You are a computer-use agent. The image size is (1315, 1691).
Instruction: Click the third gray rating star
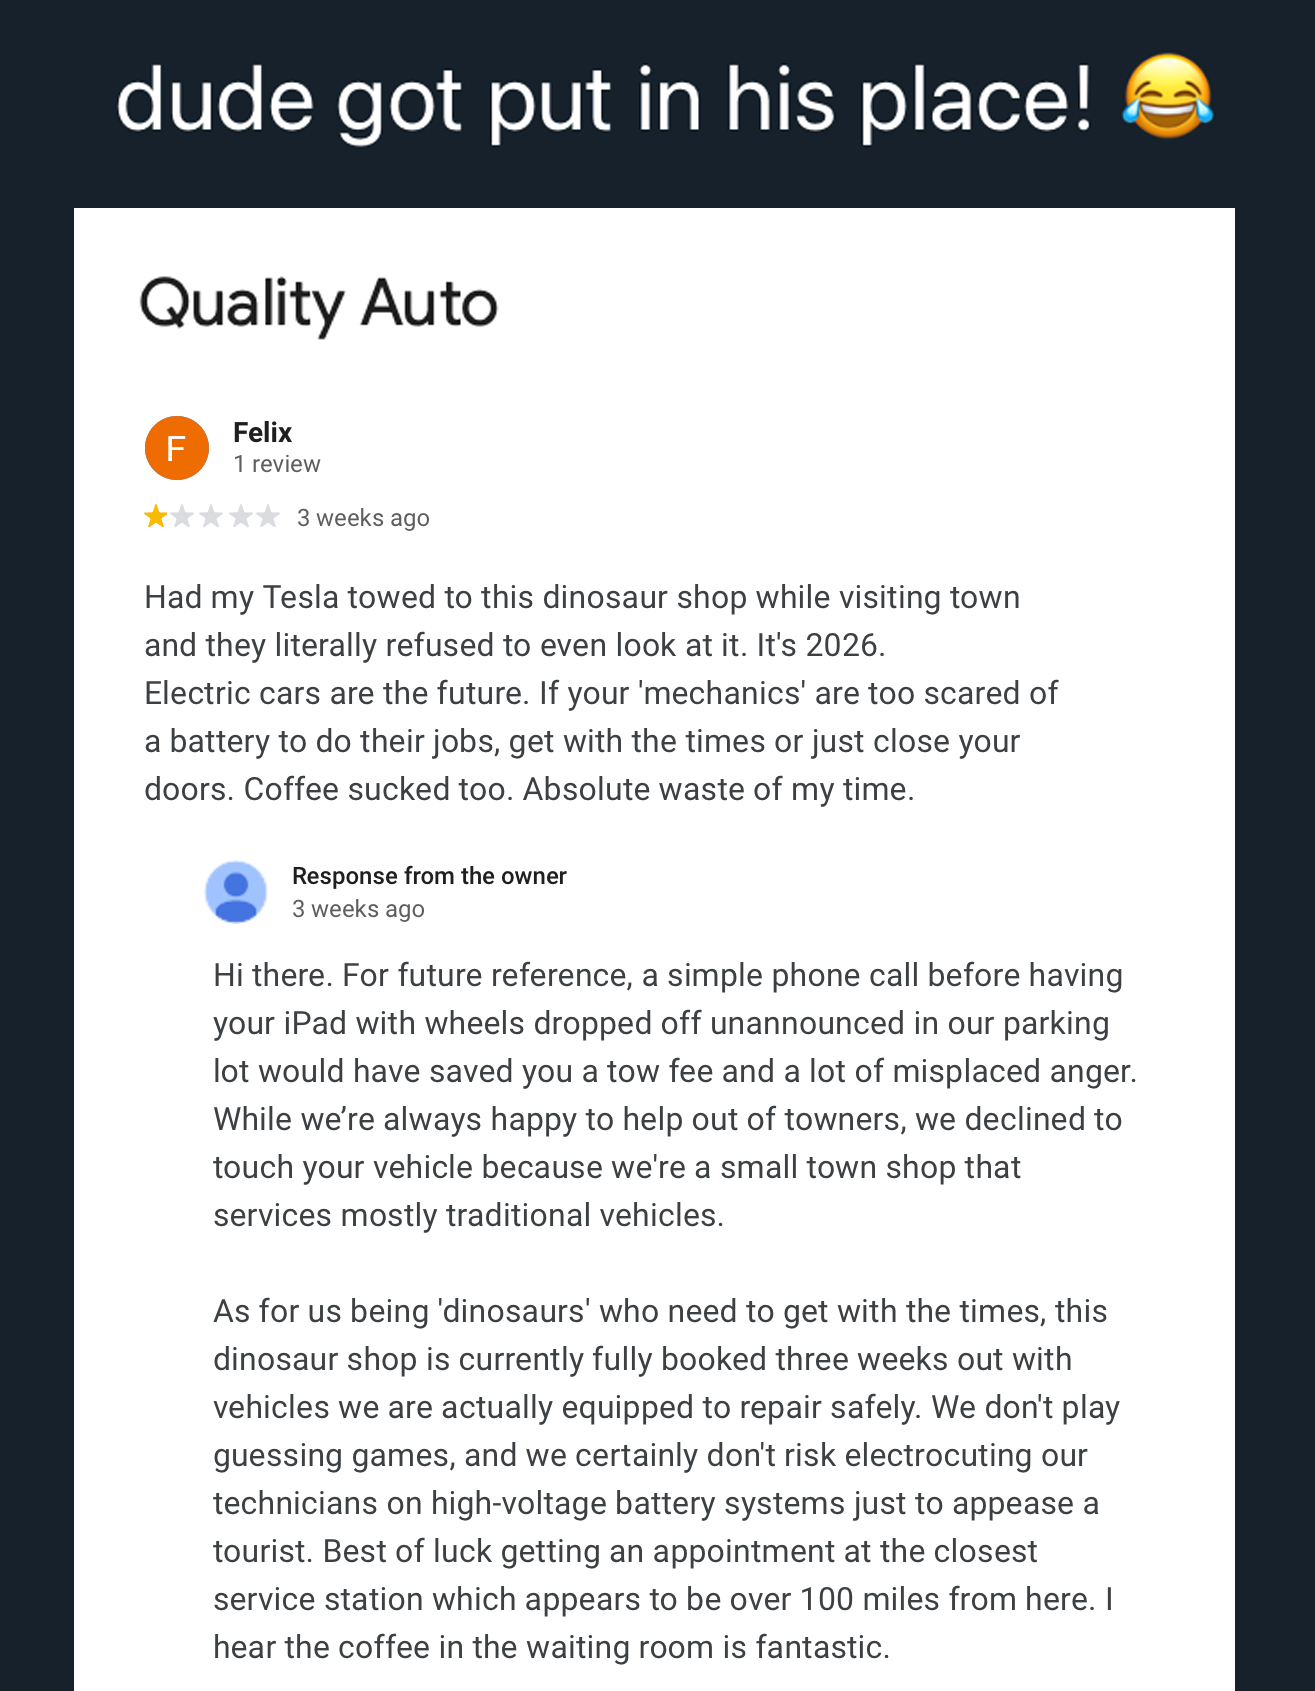211,517
